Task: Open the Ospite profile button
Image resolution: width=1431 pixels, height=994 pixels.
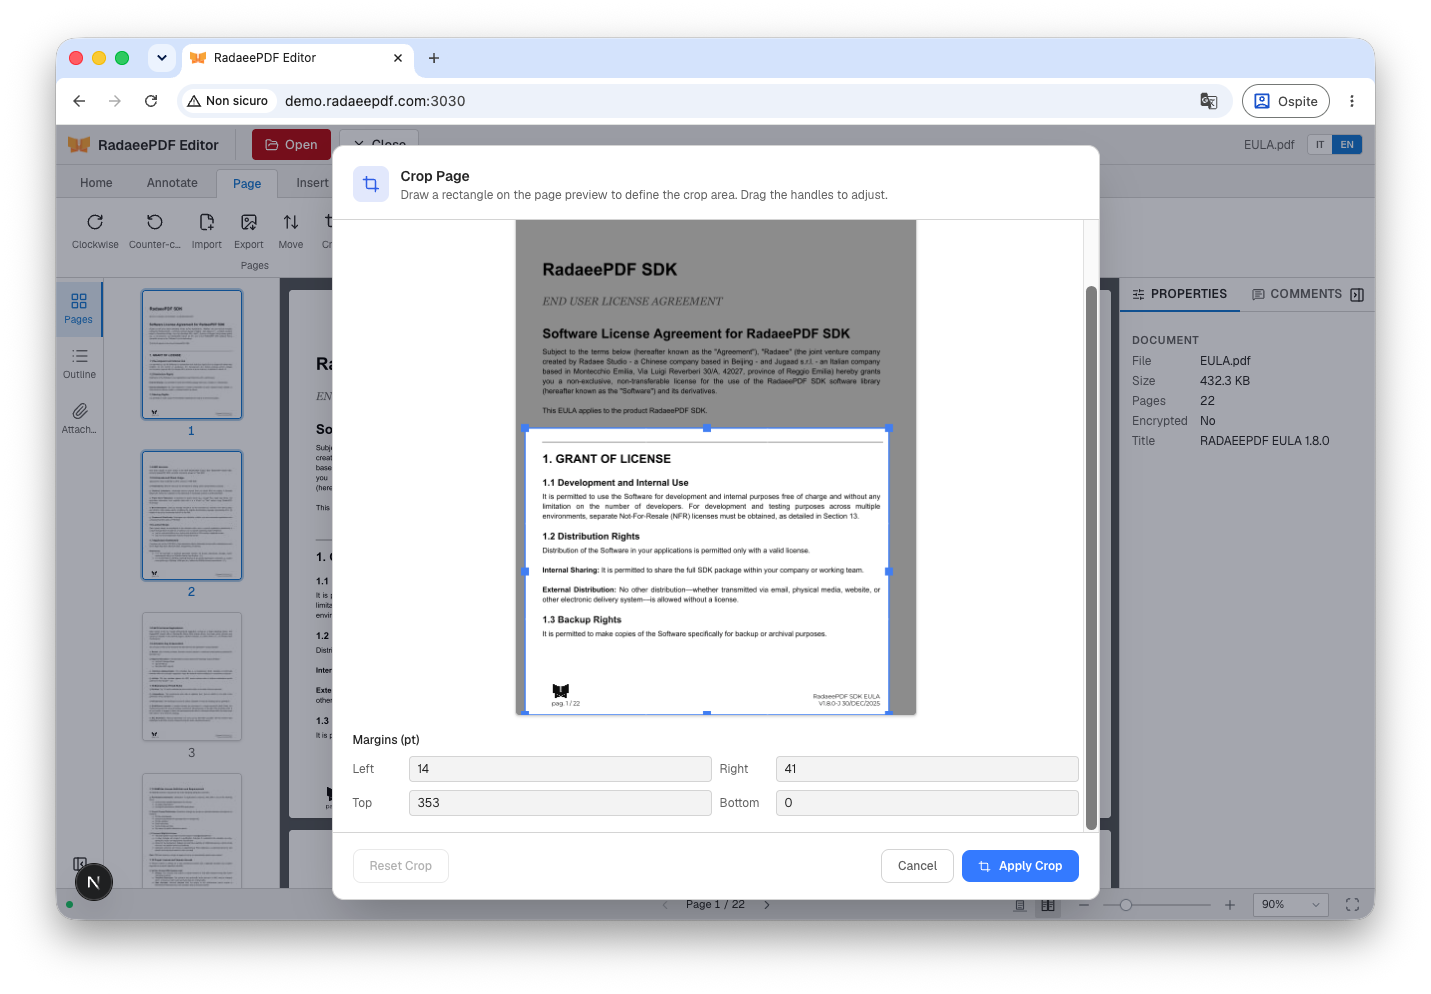Action: coord(1286,101)
